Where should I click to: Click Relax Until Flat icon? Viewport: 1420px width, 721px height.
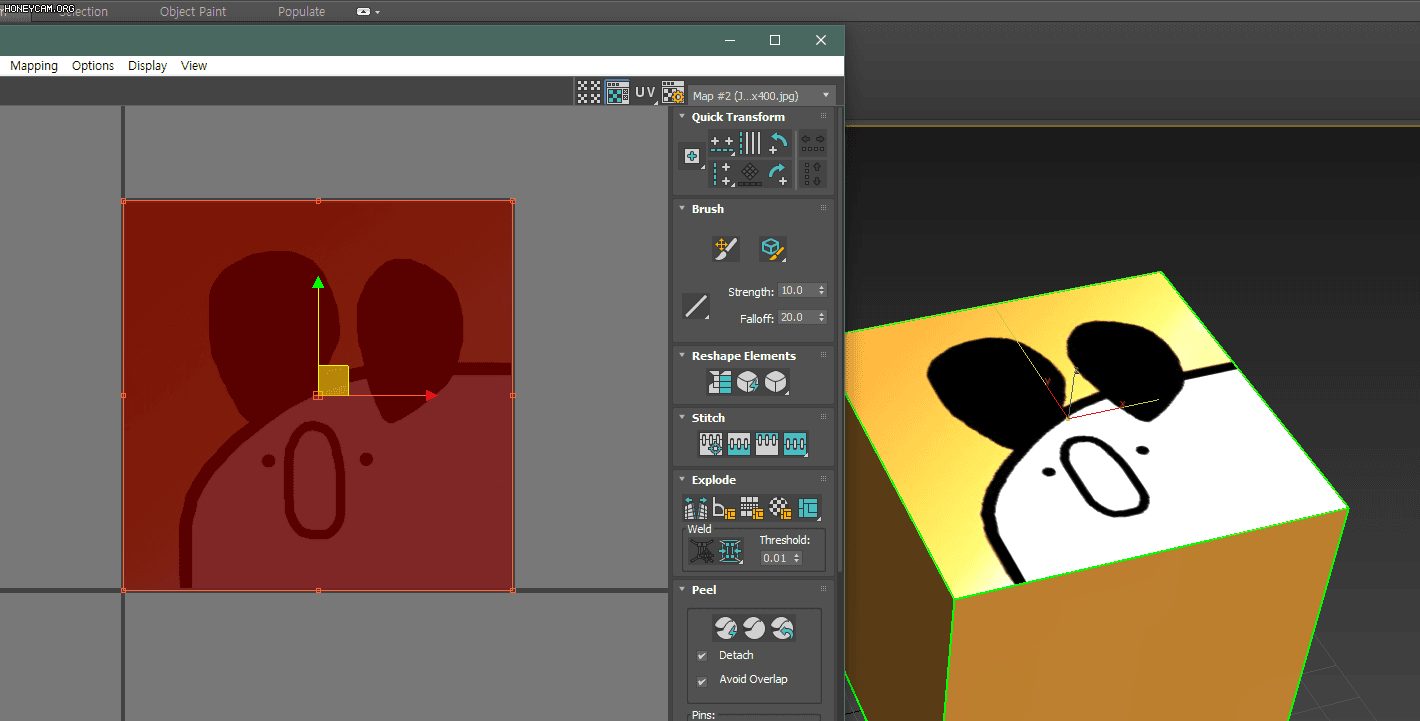748,382
